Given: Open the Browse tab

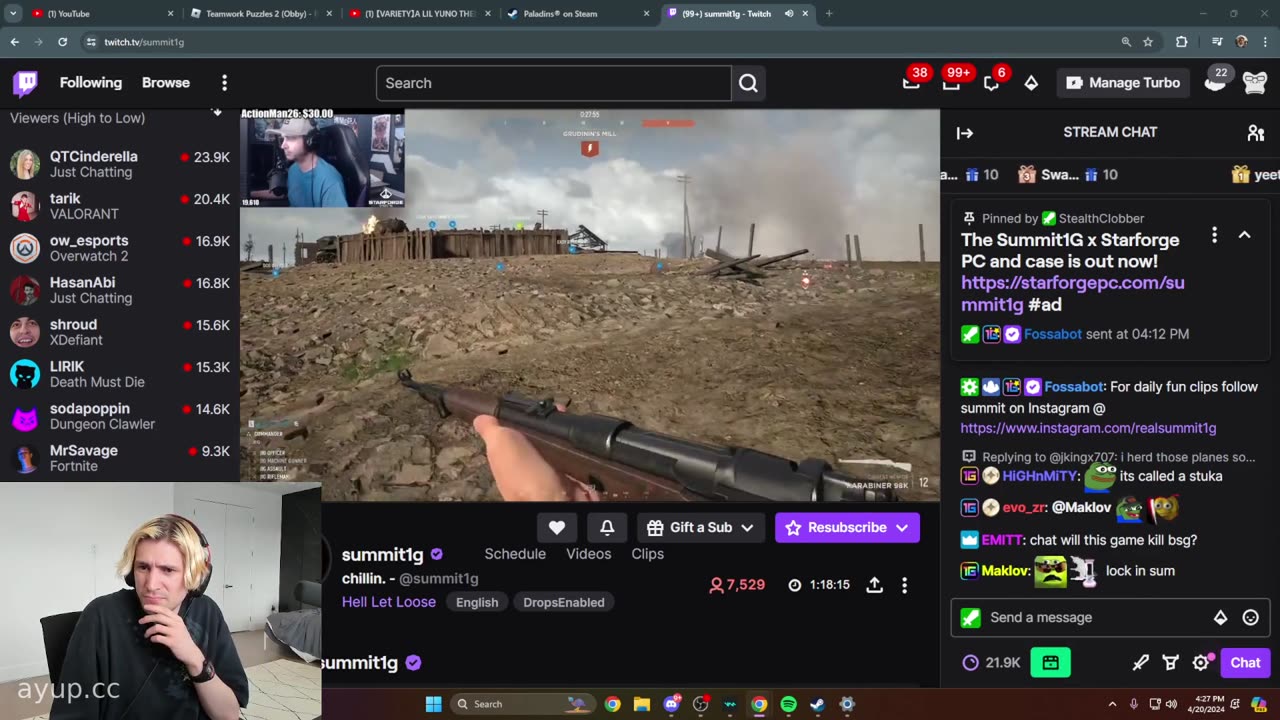Looking at the screenshot, I should tap(166, 83).
